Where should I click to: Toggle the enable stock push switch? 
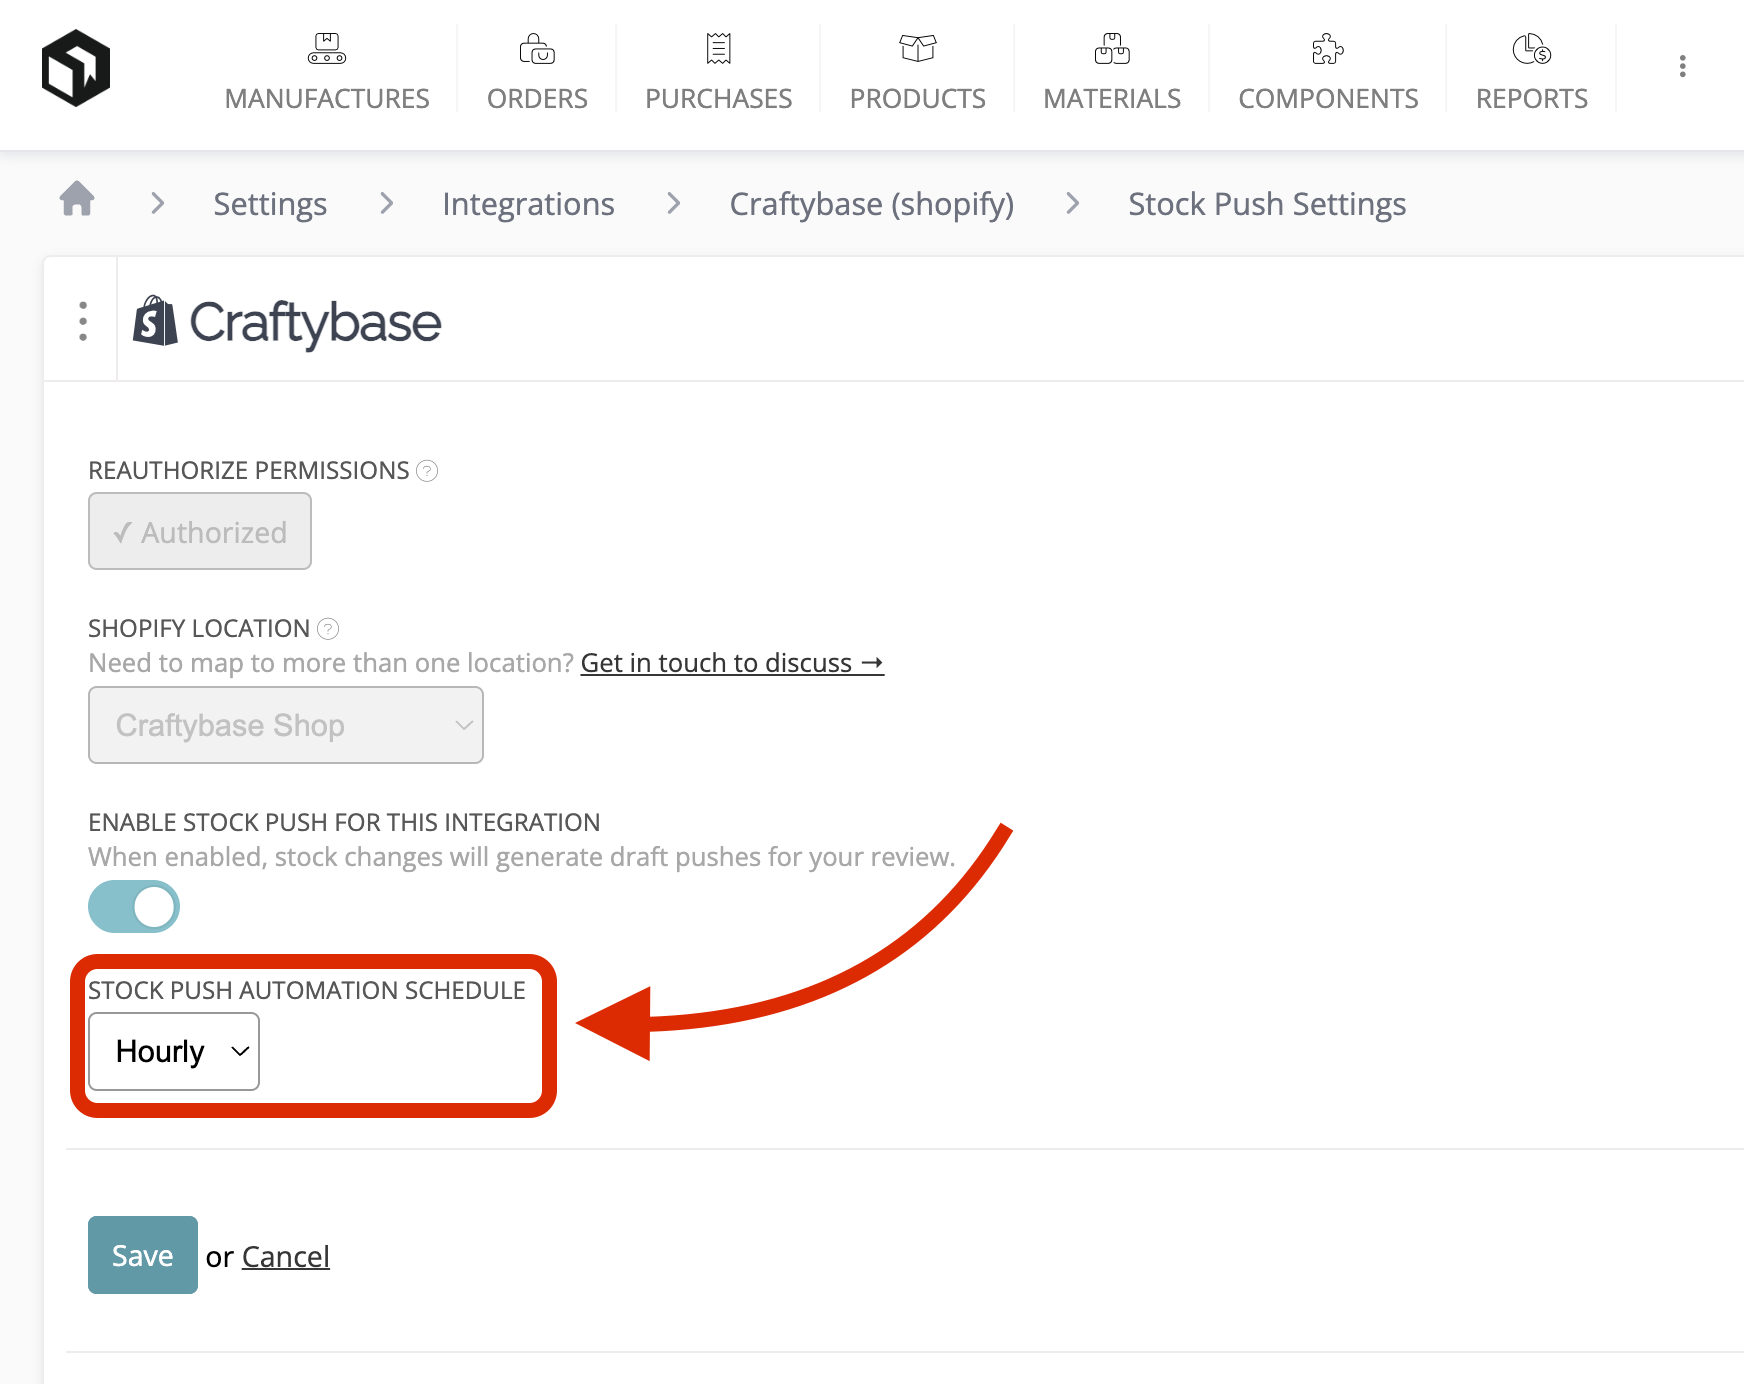point(134,907)
